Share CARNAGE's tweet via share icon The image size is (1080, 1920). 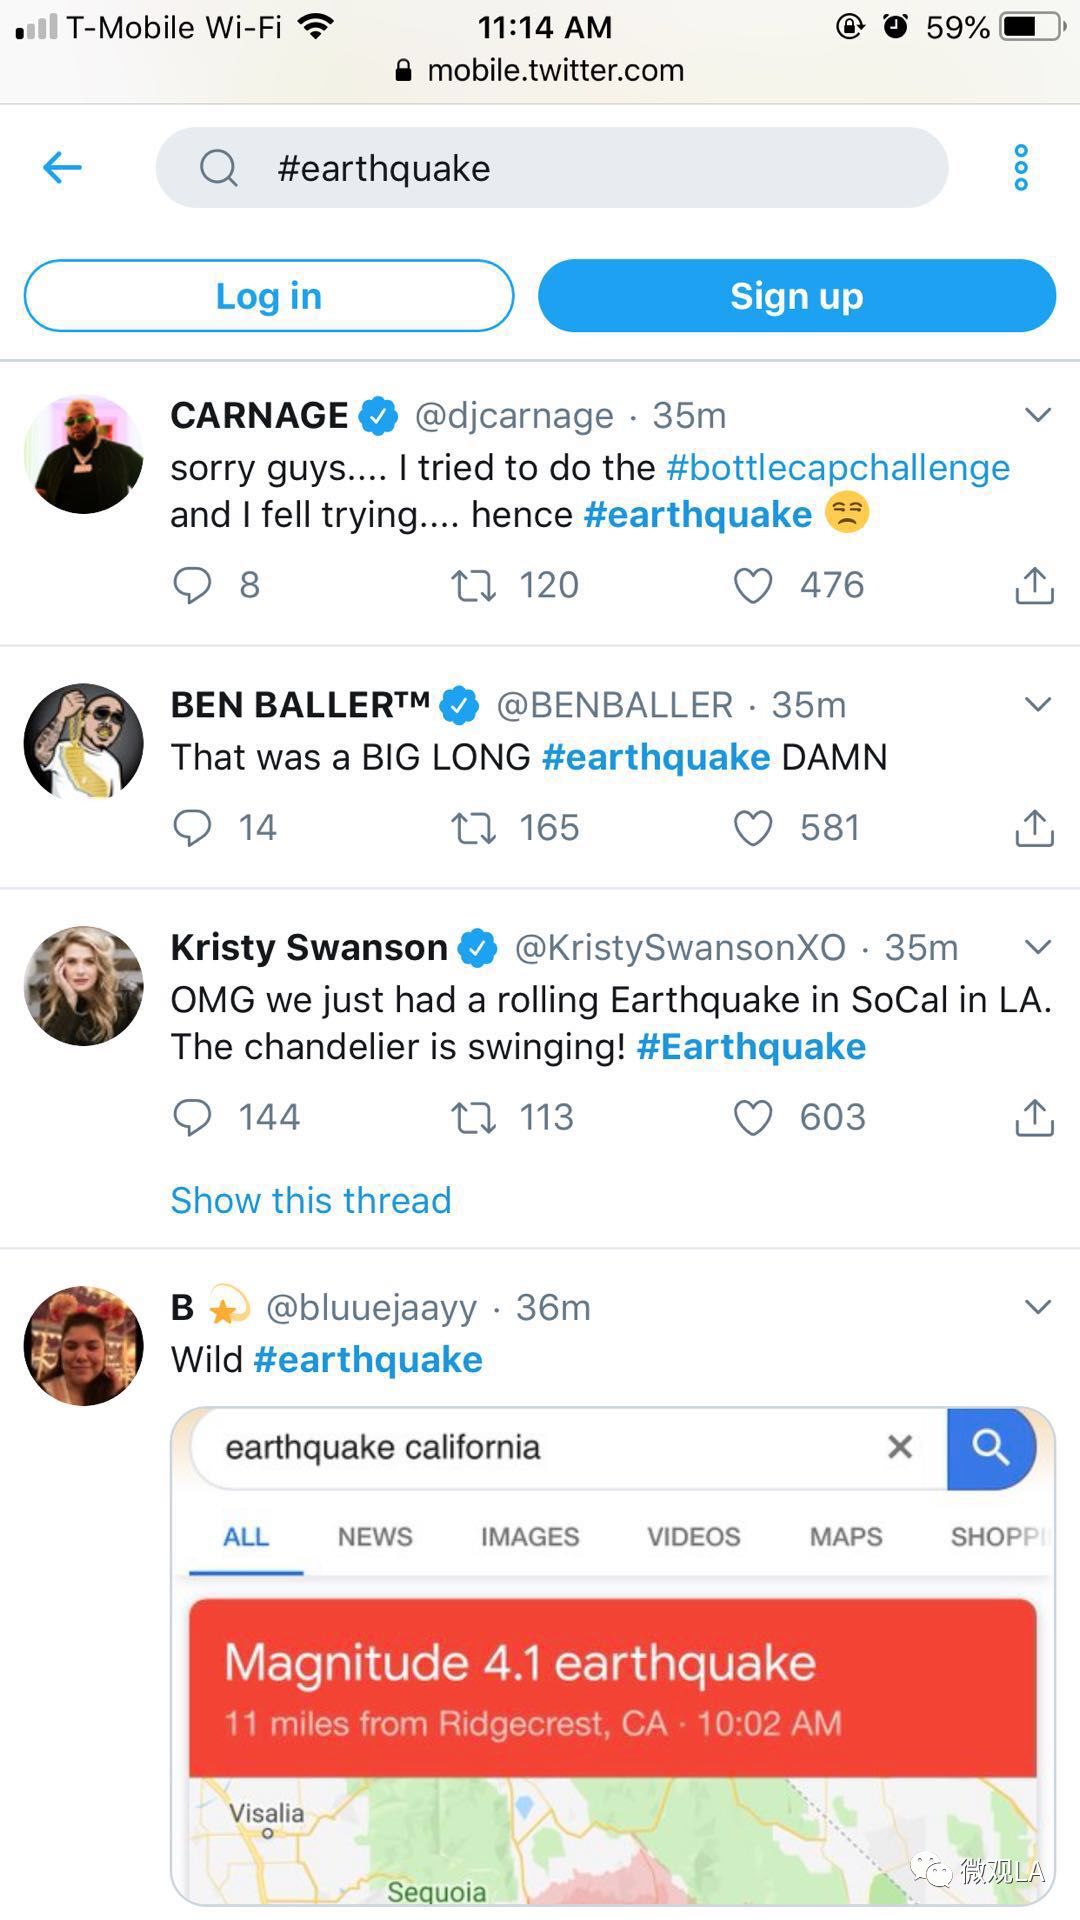click(1034, 585)
